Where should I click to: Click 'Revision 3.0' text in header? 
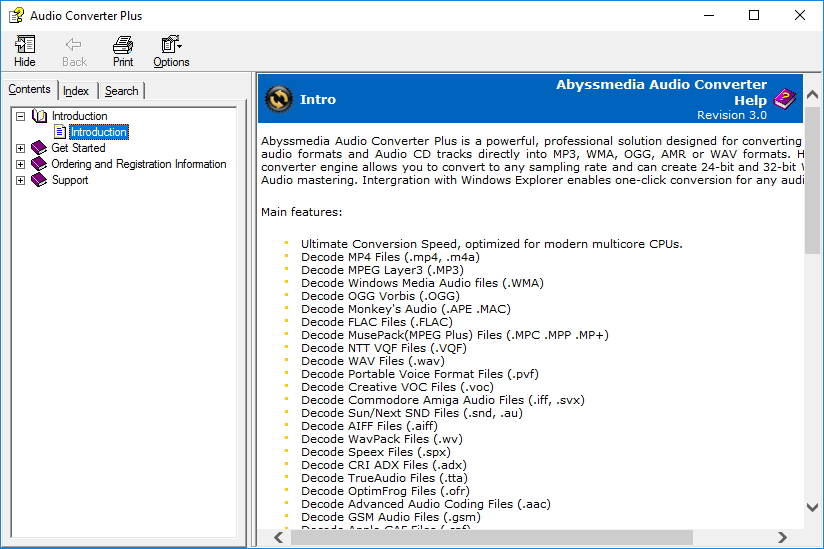(732, 115)
